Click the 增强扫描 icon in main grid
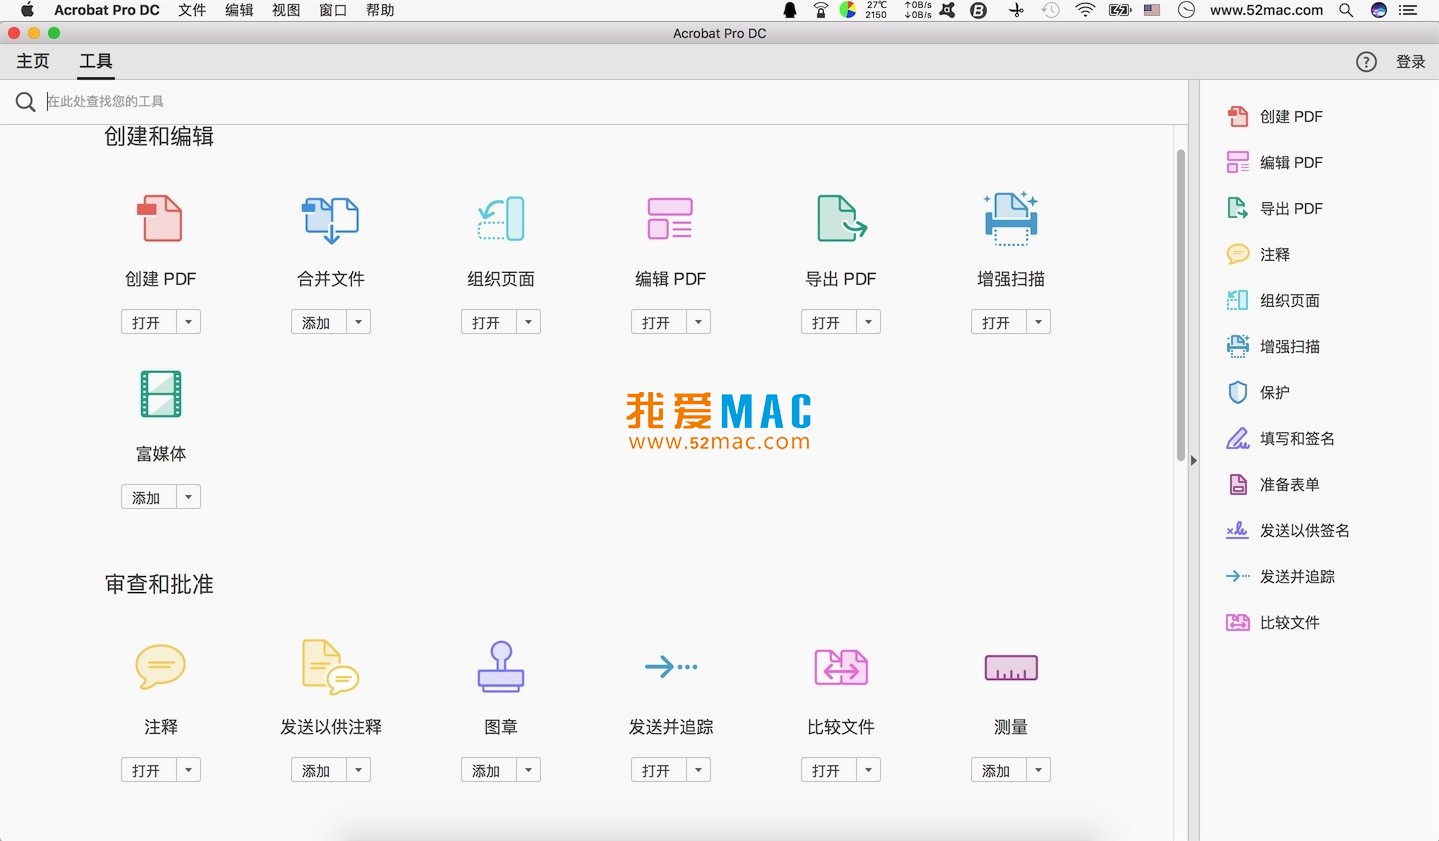The height and width of the screenshot is (841, 1439). tap(1011, 218)
